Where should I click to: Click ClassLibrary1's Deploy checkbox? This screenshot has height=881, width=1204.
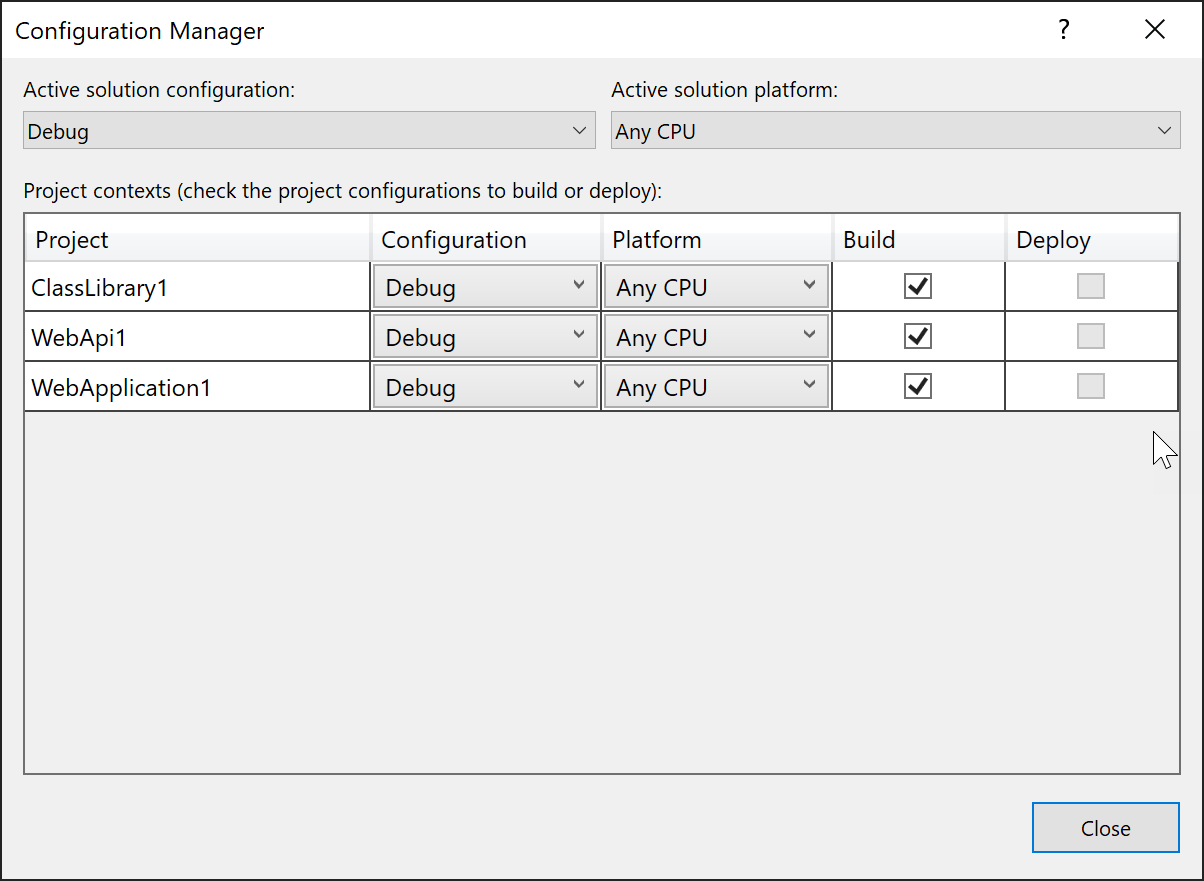point(1091,286)
